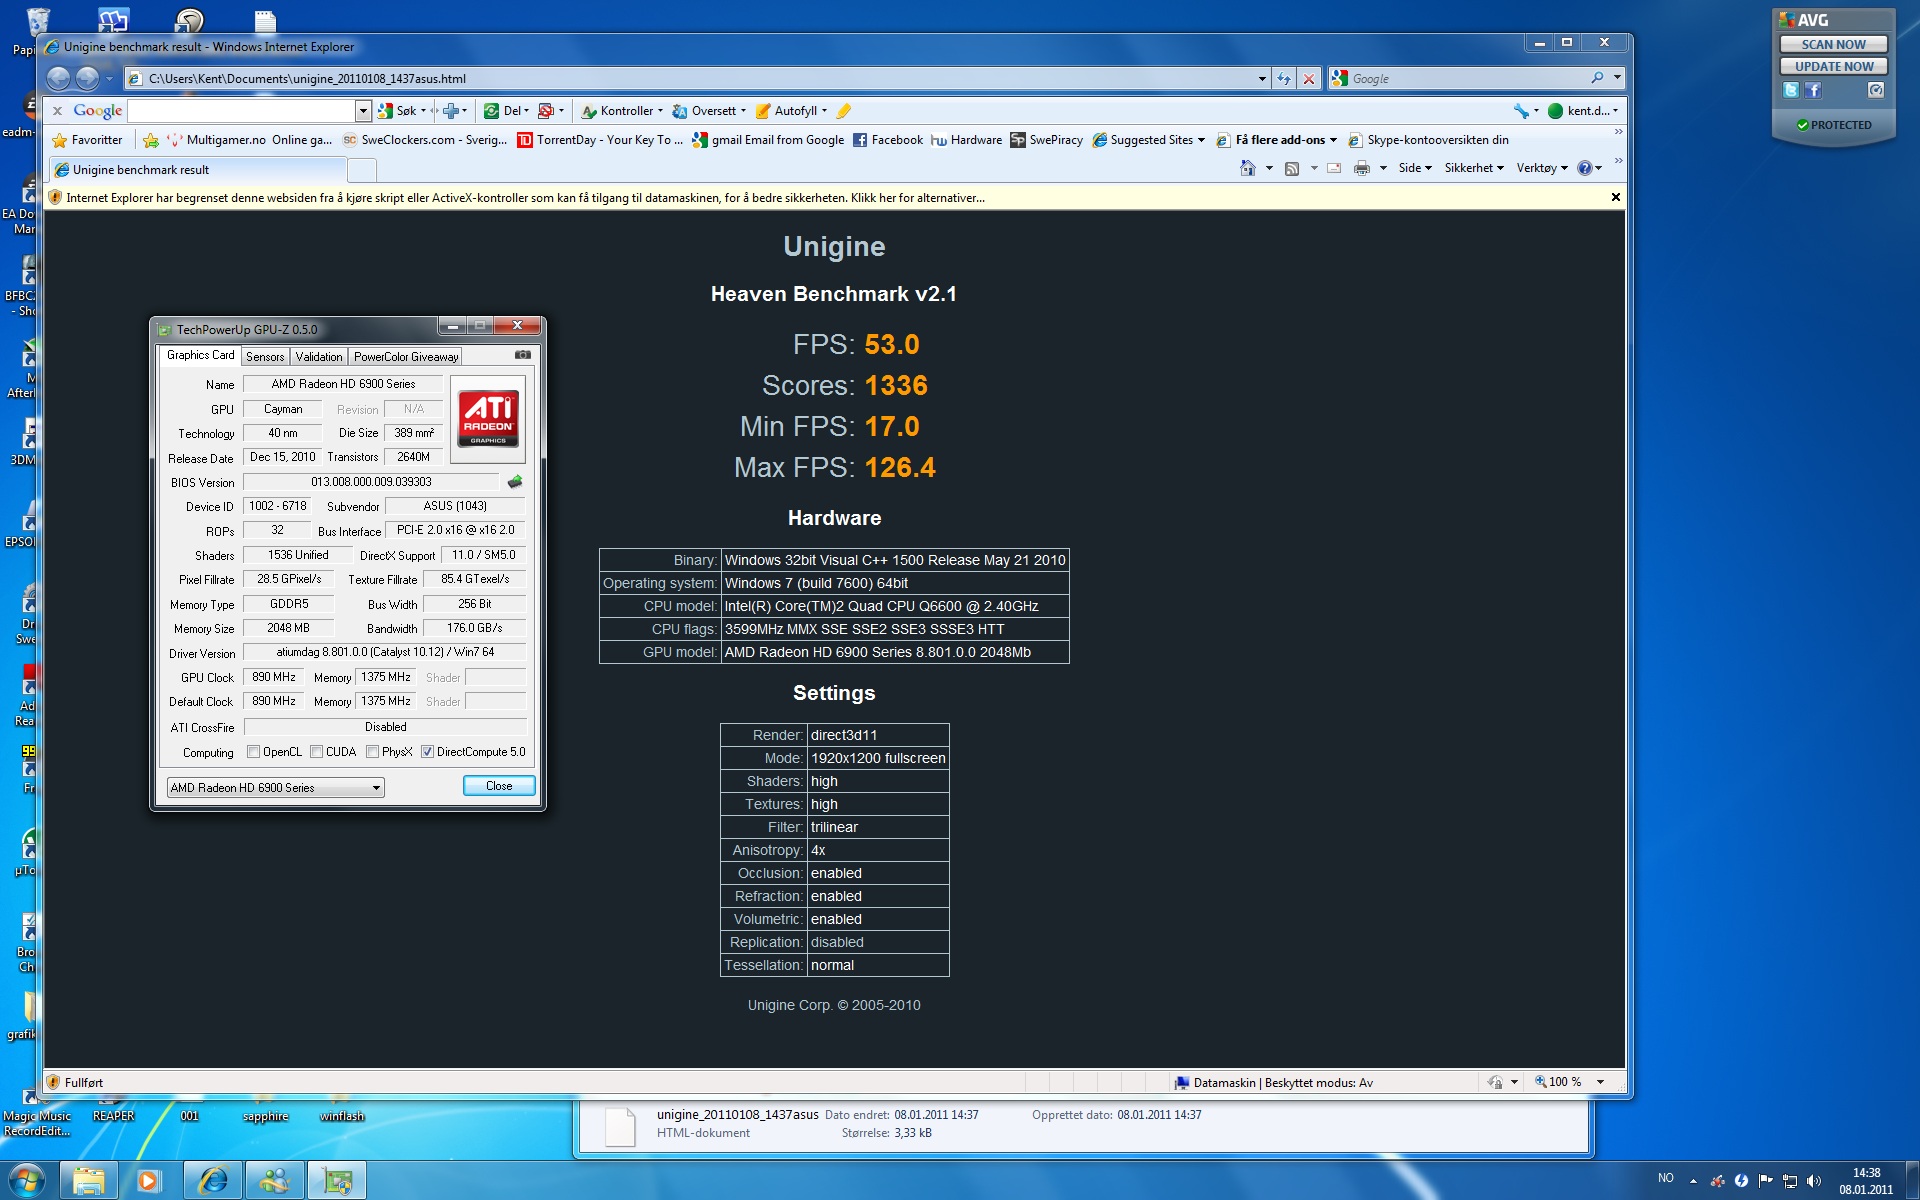Open the search provider dropdown arrow
This screenshot has width=1920, height=1200.
coord(1617,78)
